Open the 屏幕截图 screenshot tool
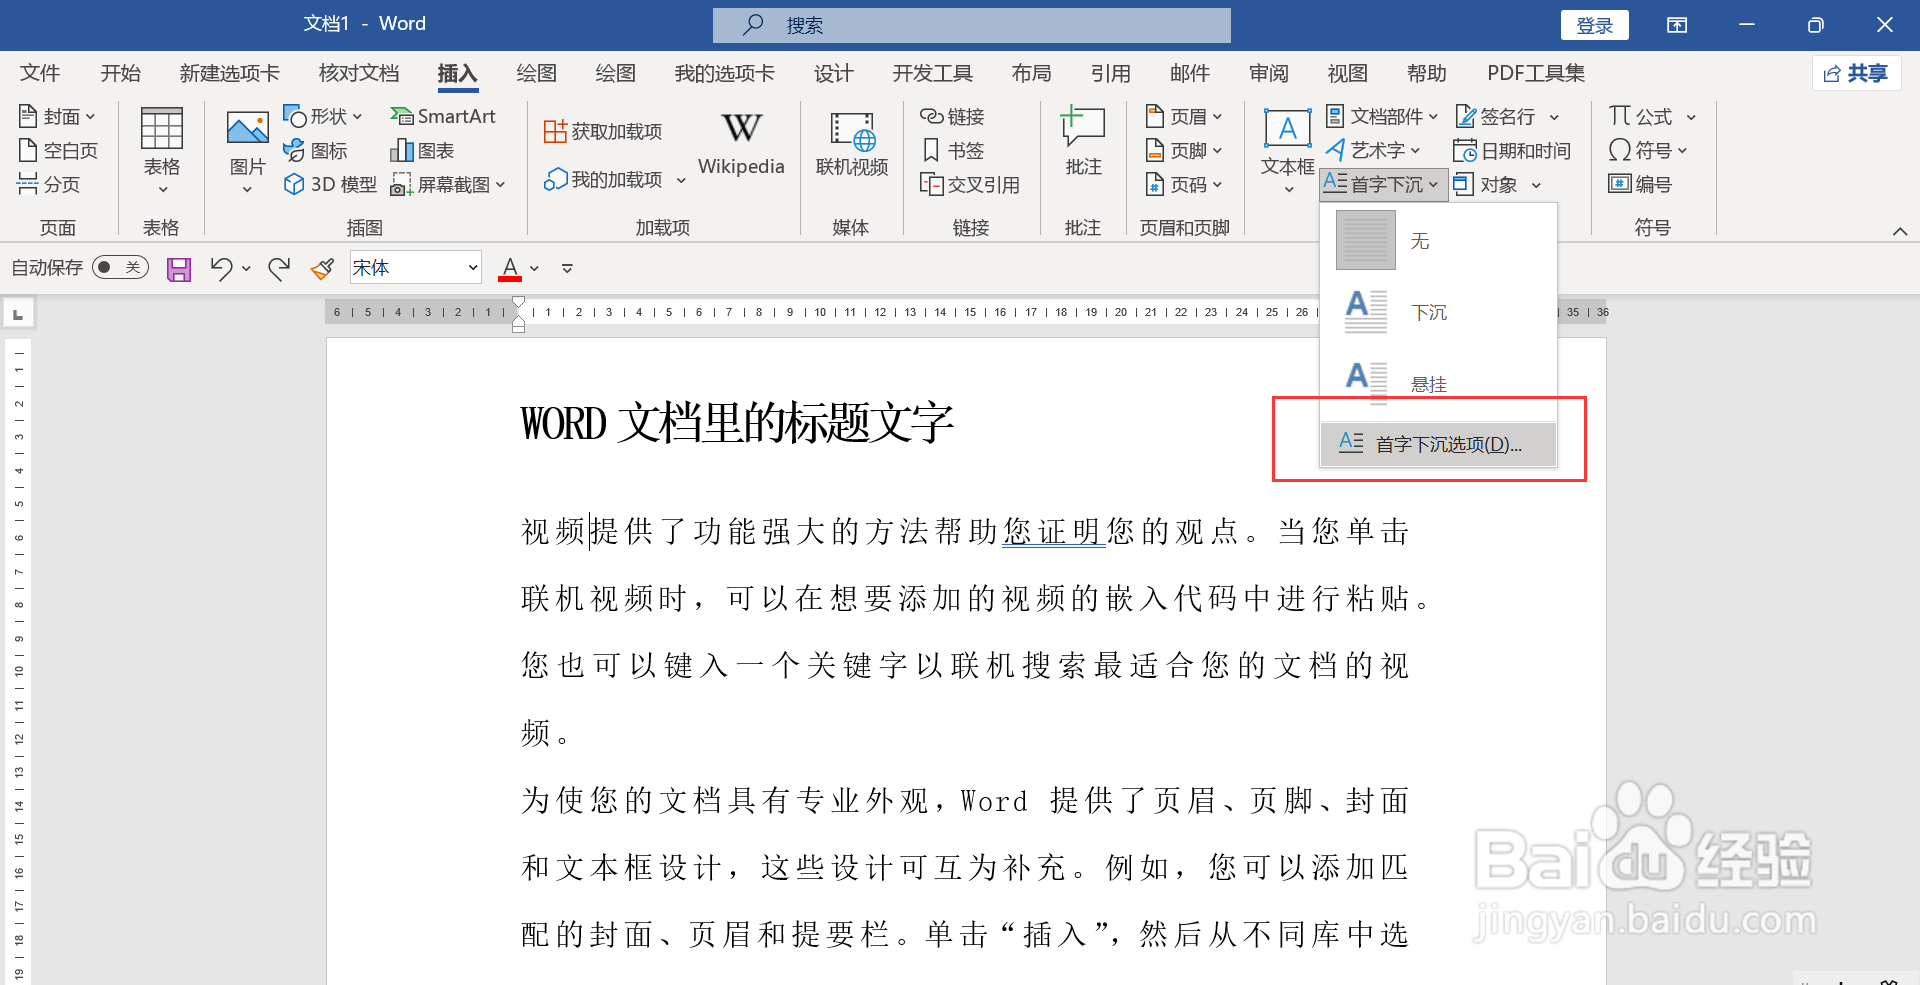Image resolution: width=1920 pixels, height=985 pixels. pyautogui.click(x=448, y=184)
